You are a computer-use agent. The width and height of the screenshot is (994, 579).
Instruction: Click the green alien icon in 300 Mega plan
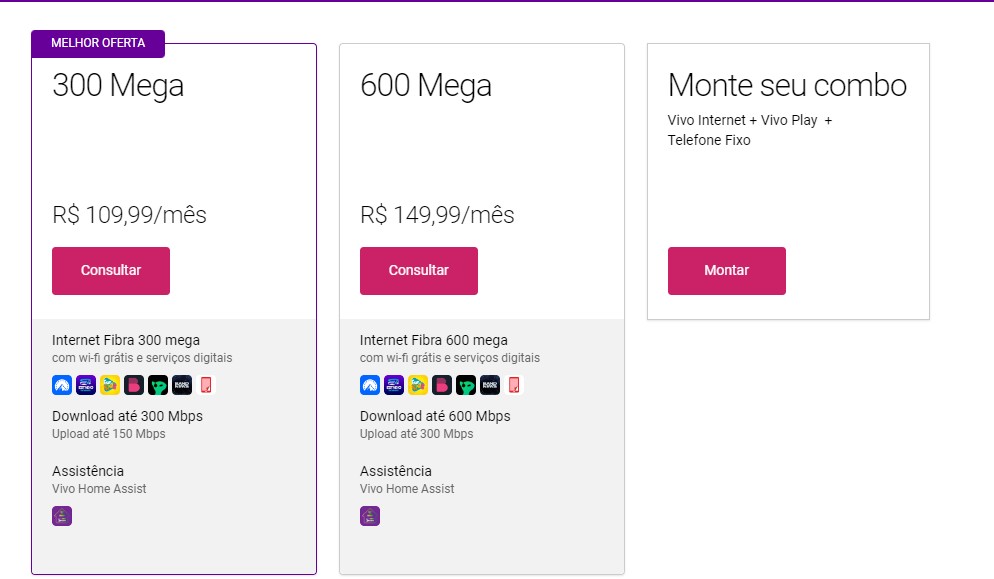(158, 385)
